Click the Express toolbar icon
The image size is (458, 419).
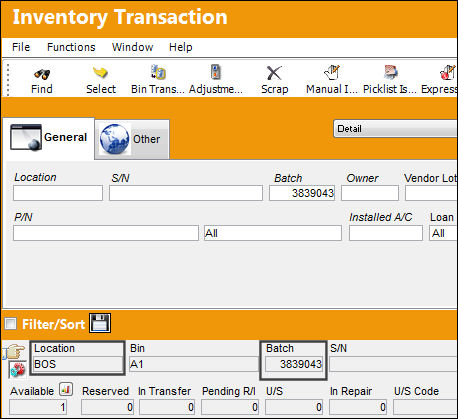point(447,73)
